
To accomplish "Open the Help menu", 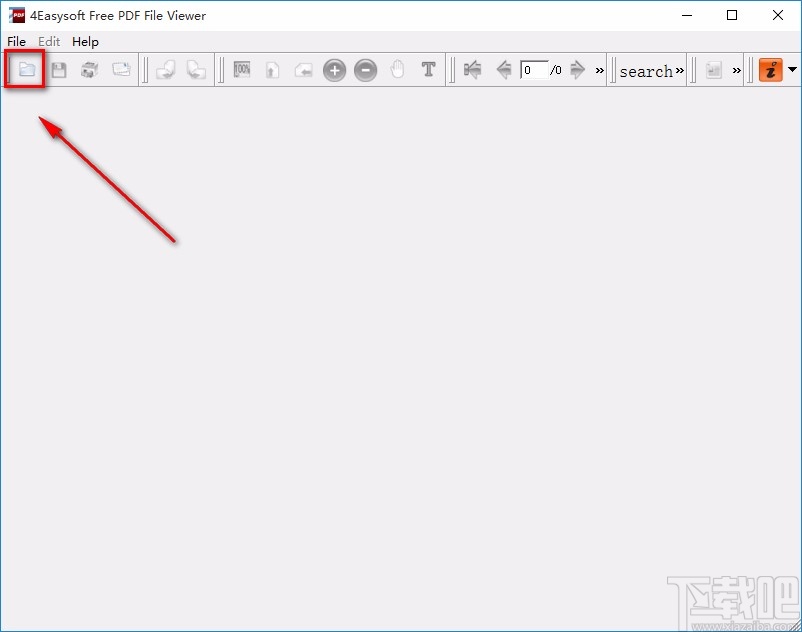I will click(x=85, y=41).
